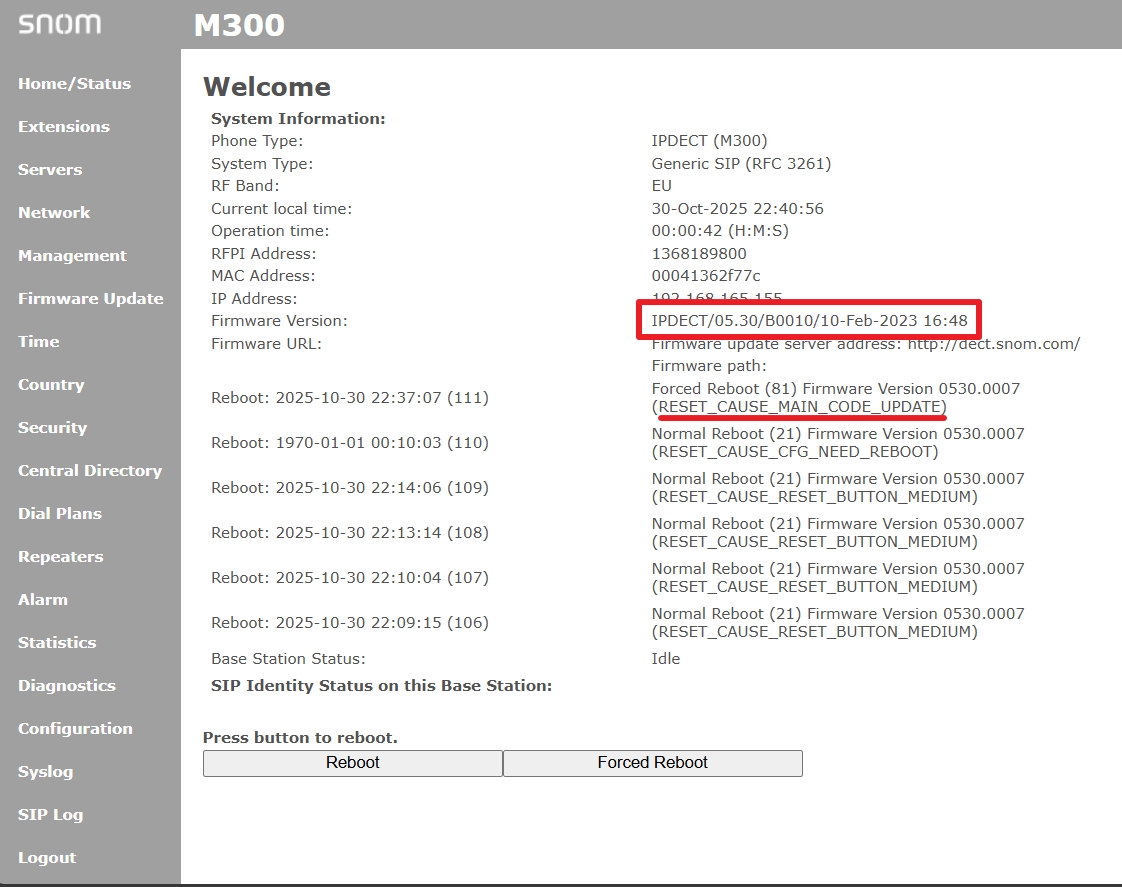Click the snom logo

(59, 24)
